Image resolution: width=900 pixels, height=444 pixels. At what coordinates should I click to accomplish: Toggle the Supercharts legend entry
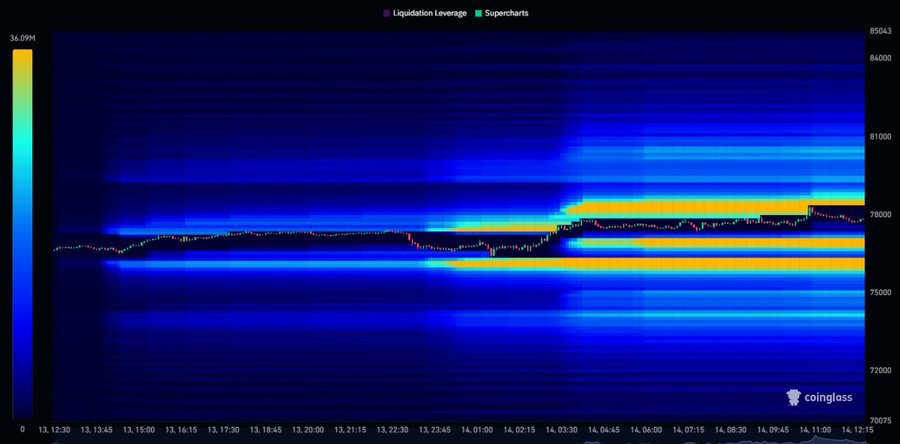point(501,13)
